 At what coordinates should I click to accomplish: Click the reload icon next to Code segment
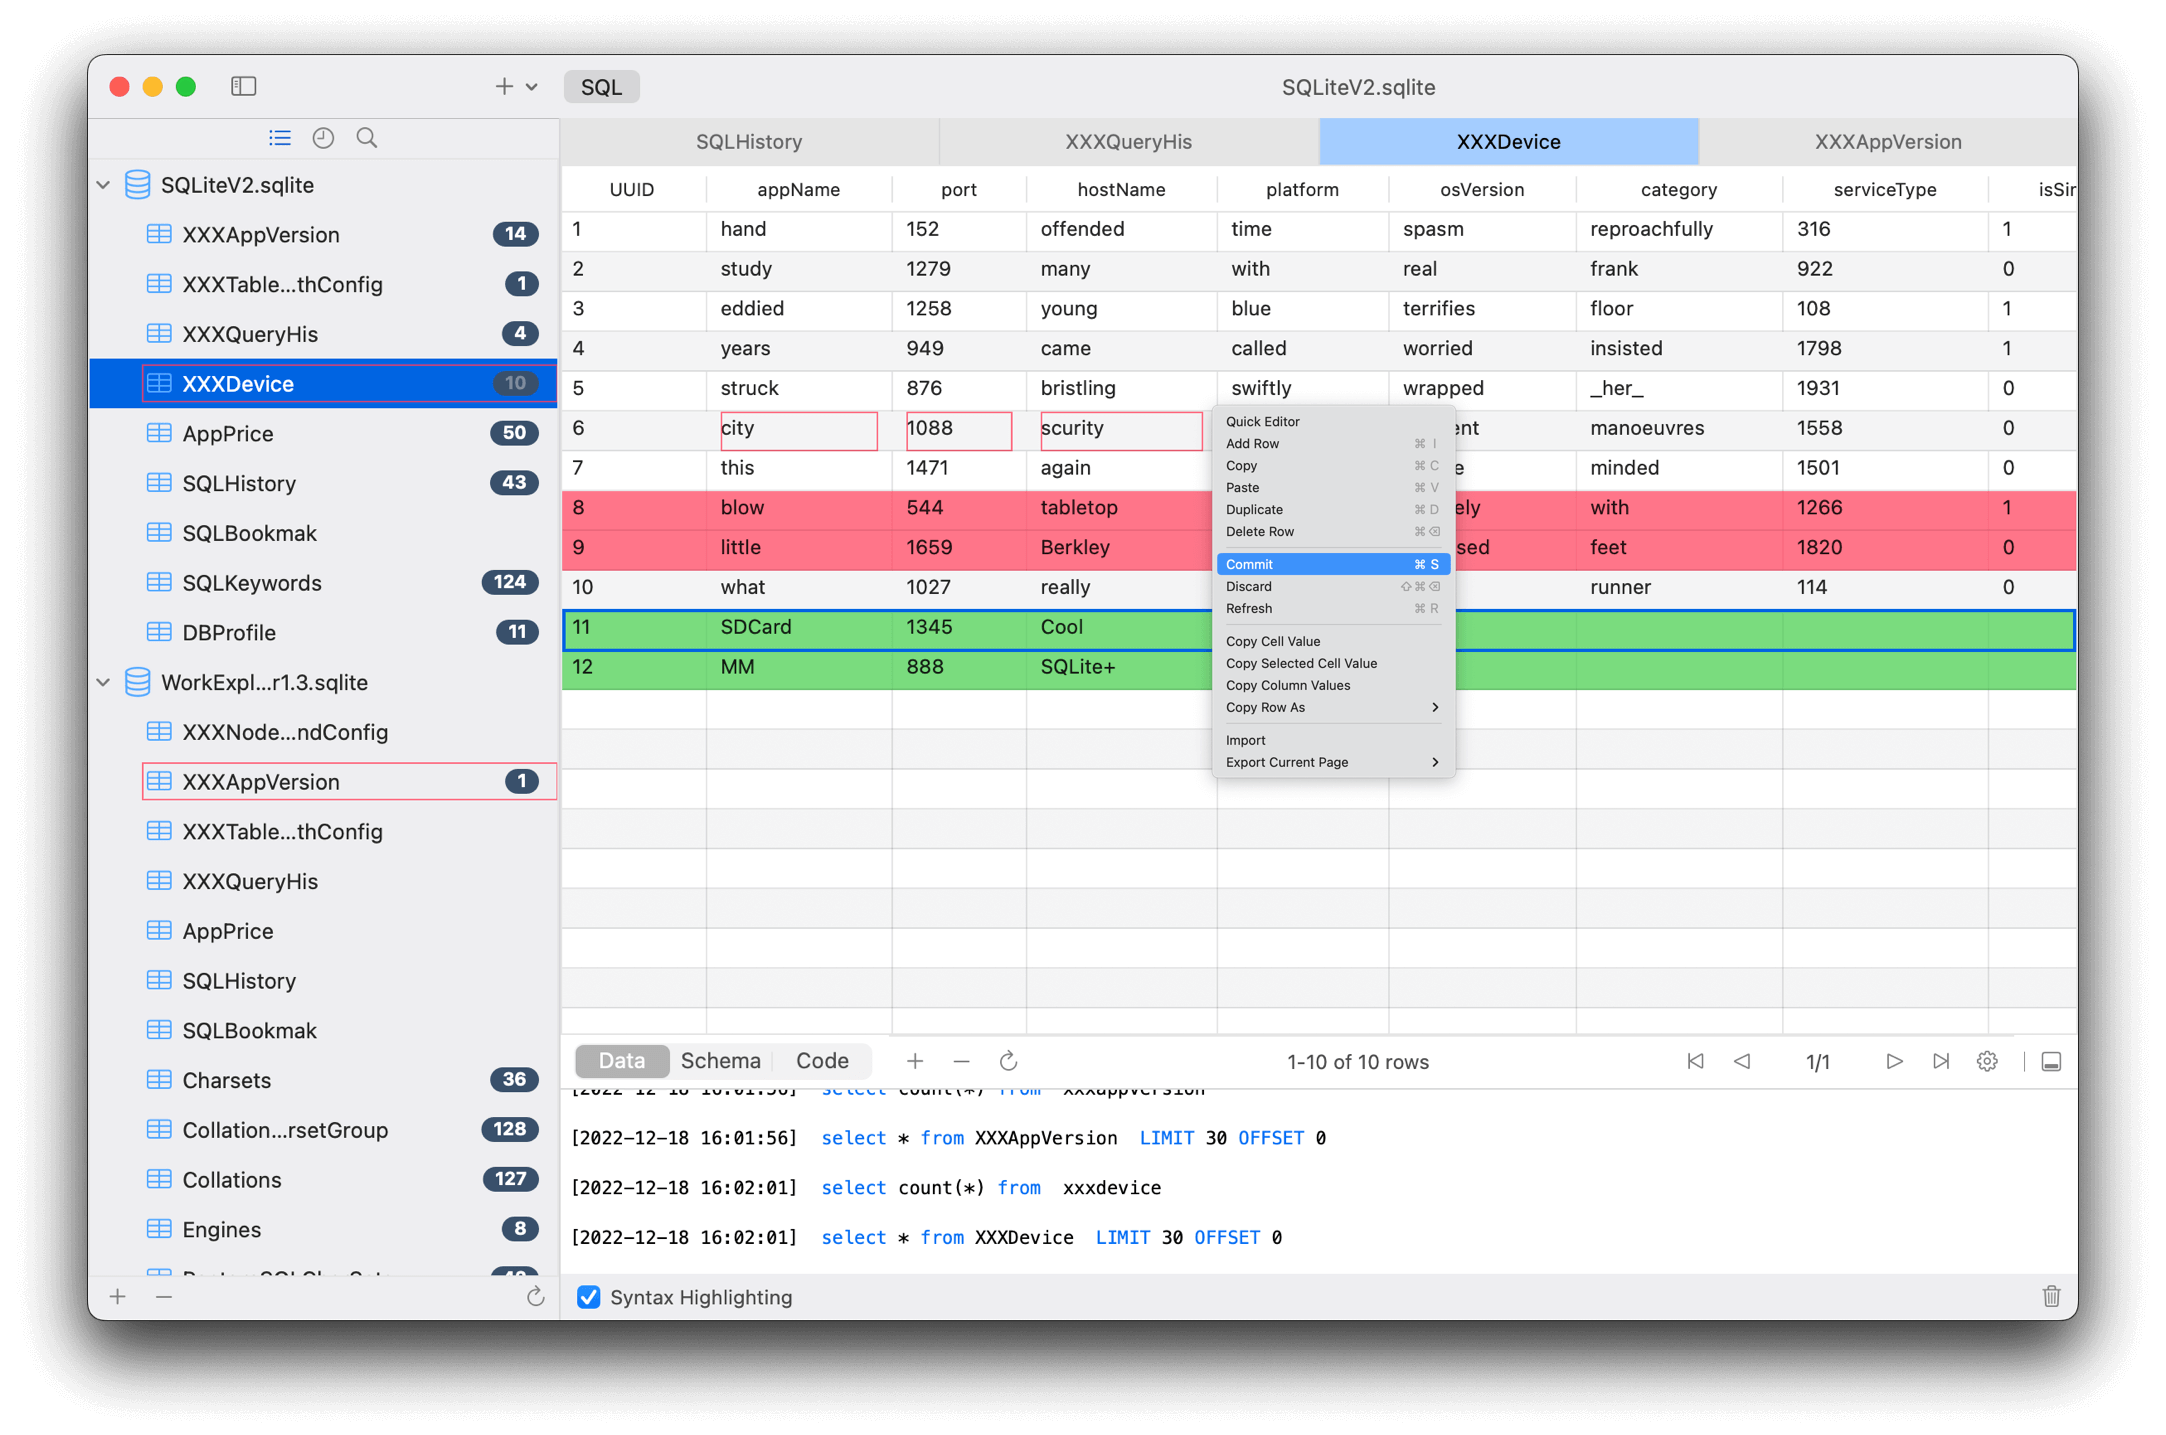(x=1008, y=1061)
